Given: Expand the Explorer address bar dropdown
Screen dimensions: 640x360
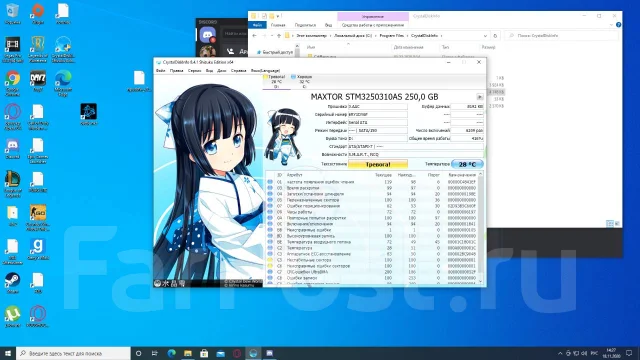Looking at the screenshot, I should point(485,36).
